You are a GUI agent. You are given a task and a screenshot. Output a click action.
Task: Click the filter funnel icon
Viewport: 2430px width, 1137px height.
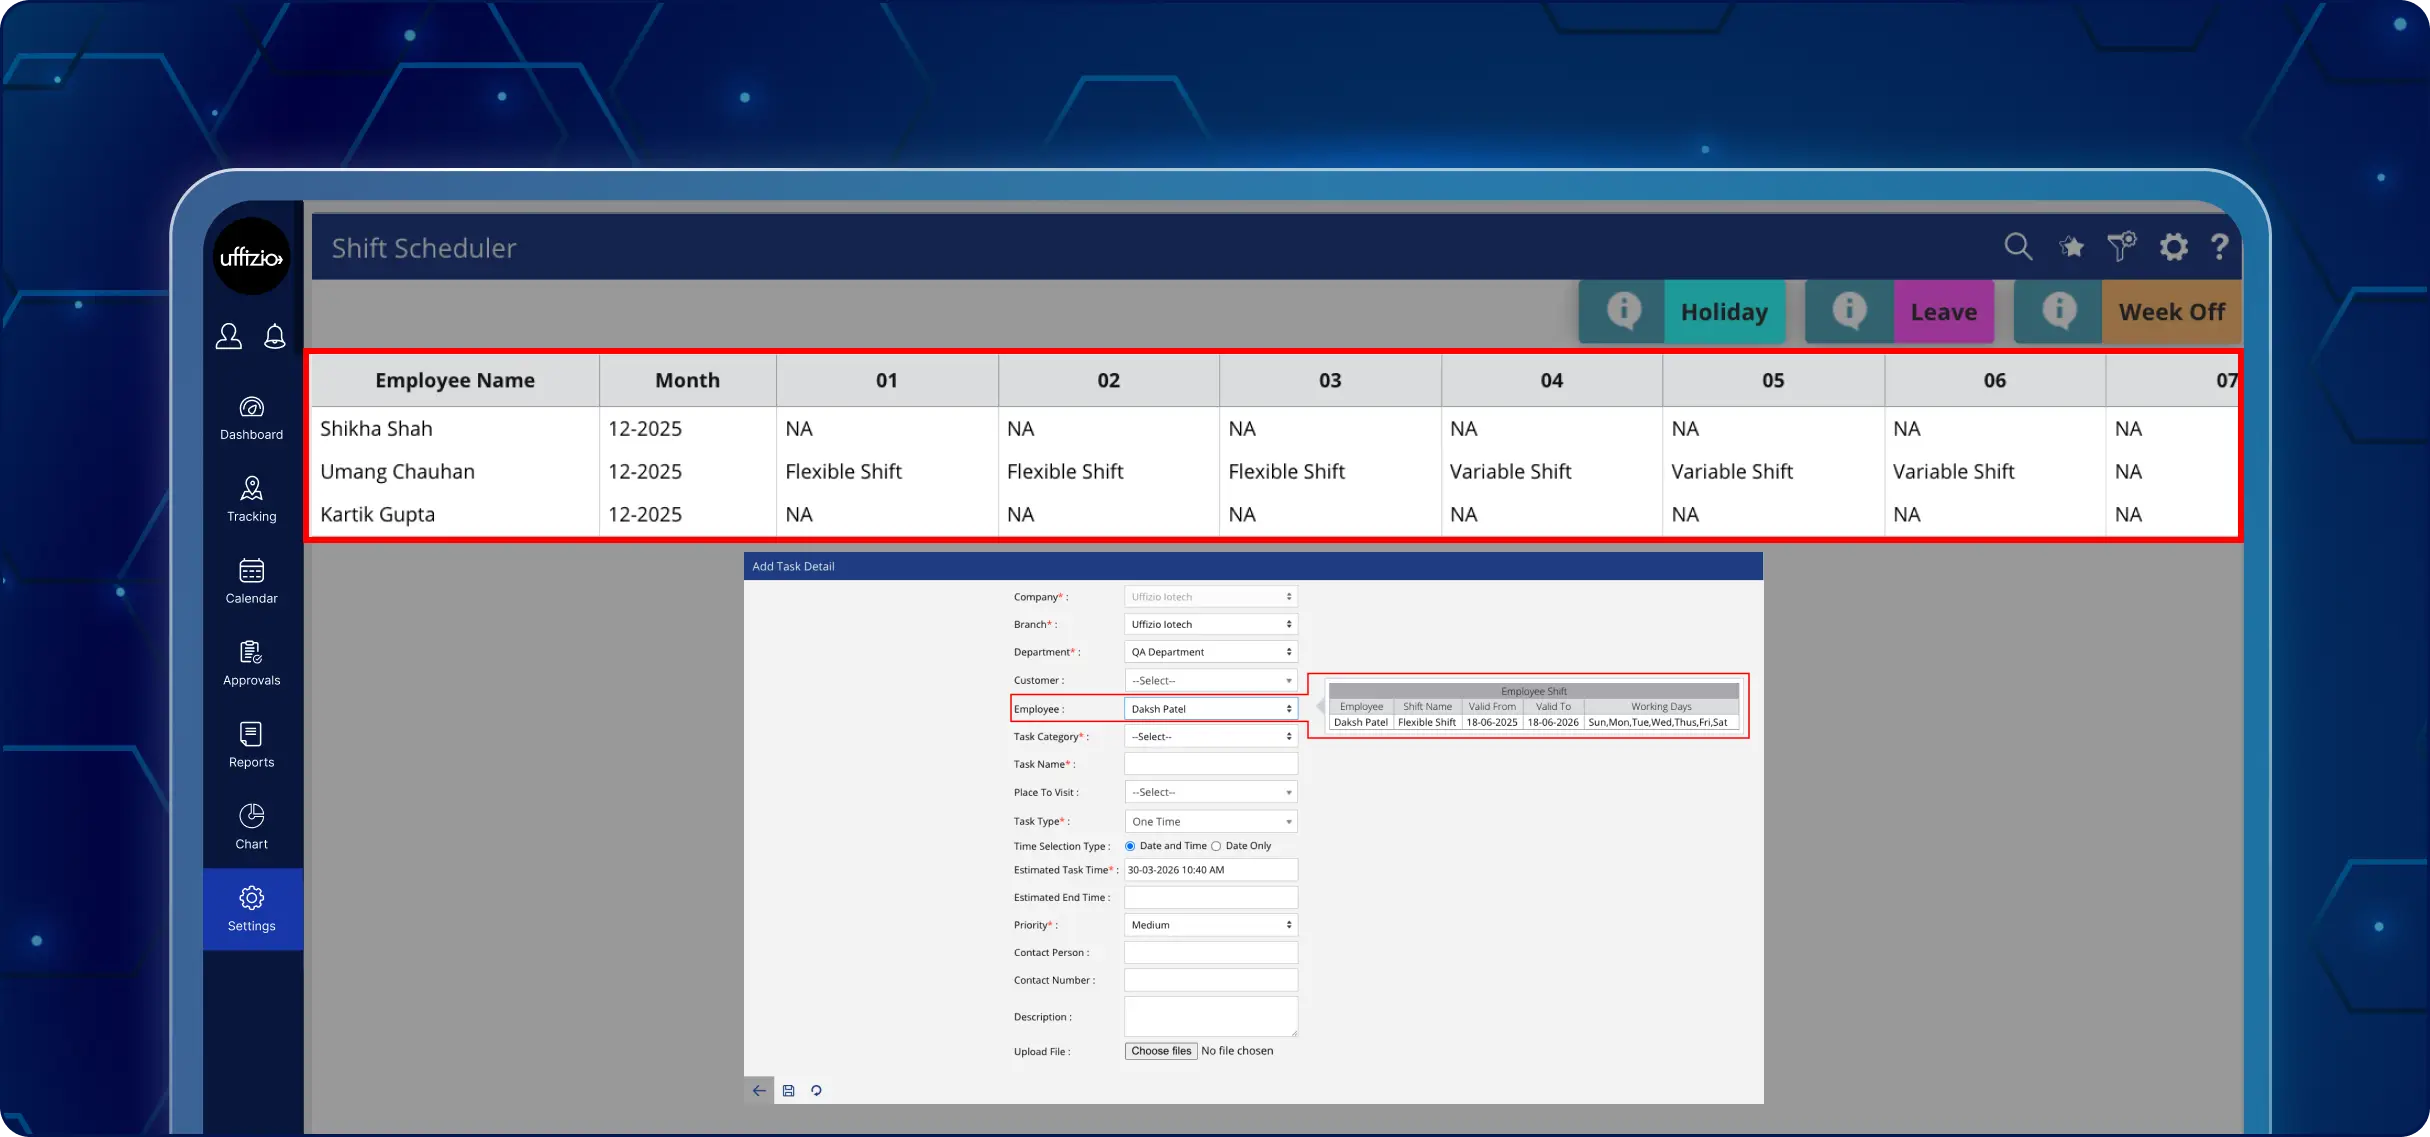tap(2122, 246)
